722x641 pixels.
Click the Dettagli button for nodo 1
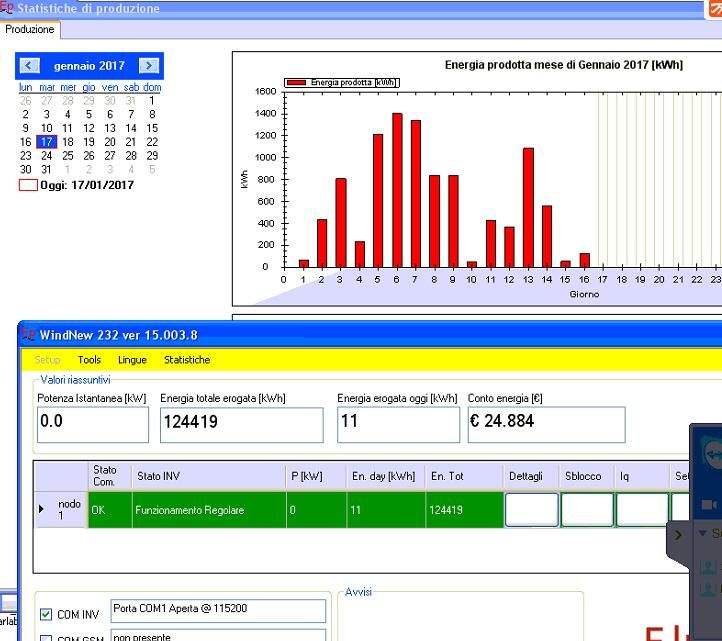point(532,510)
